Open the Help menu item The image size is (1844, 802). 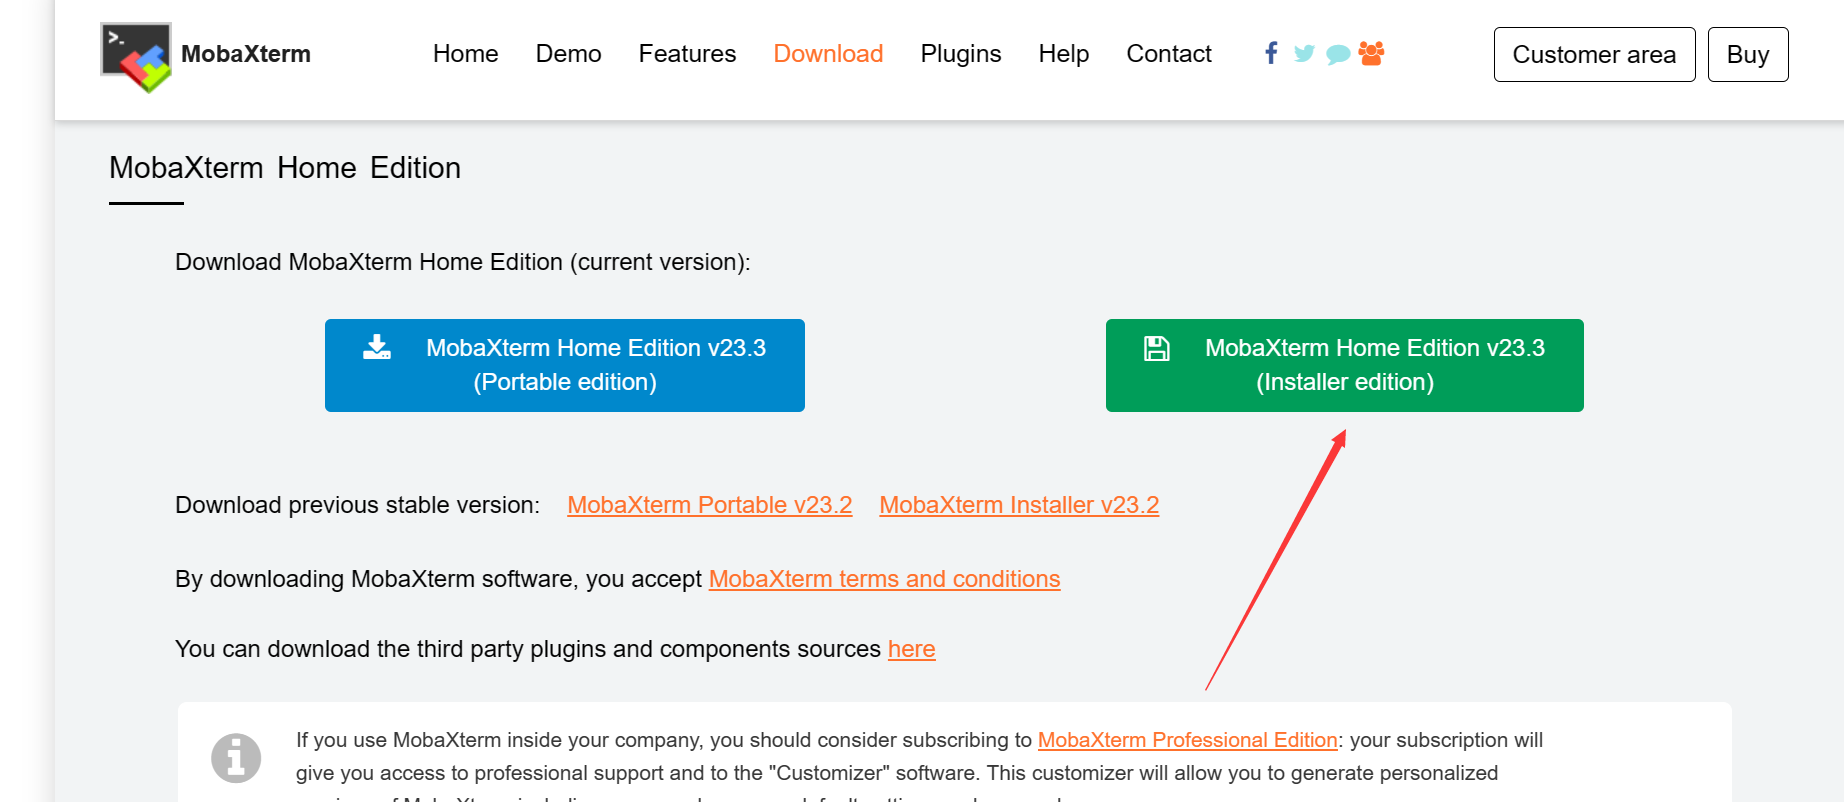[x=1063, y=54]
